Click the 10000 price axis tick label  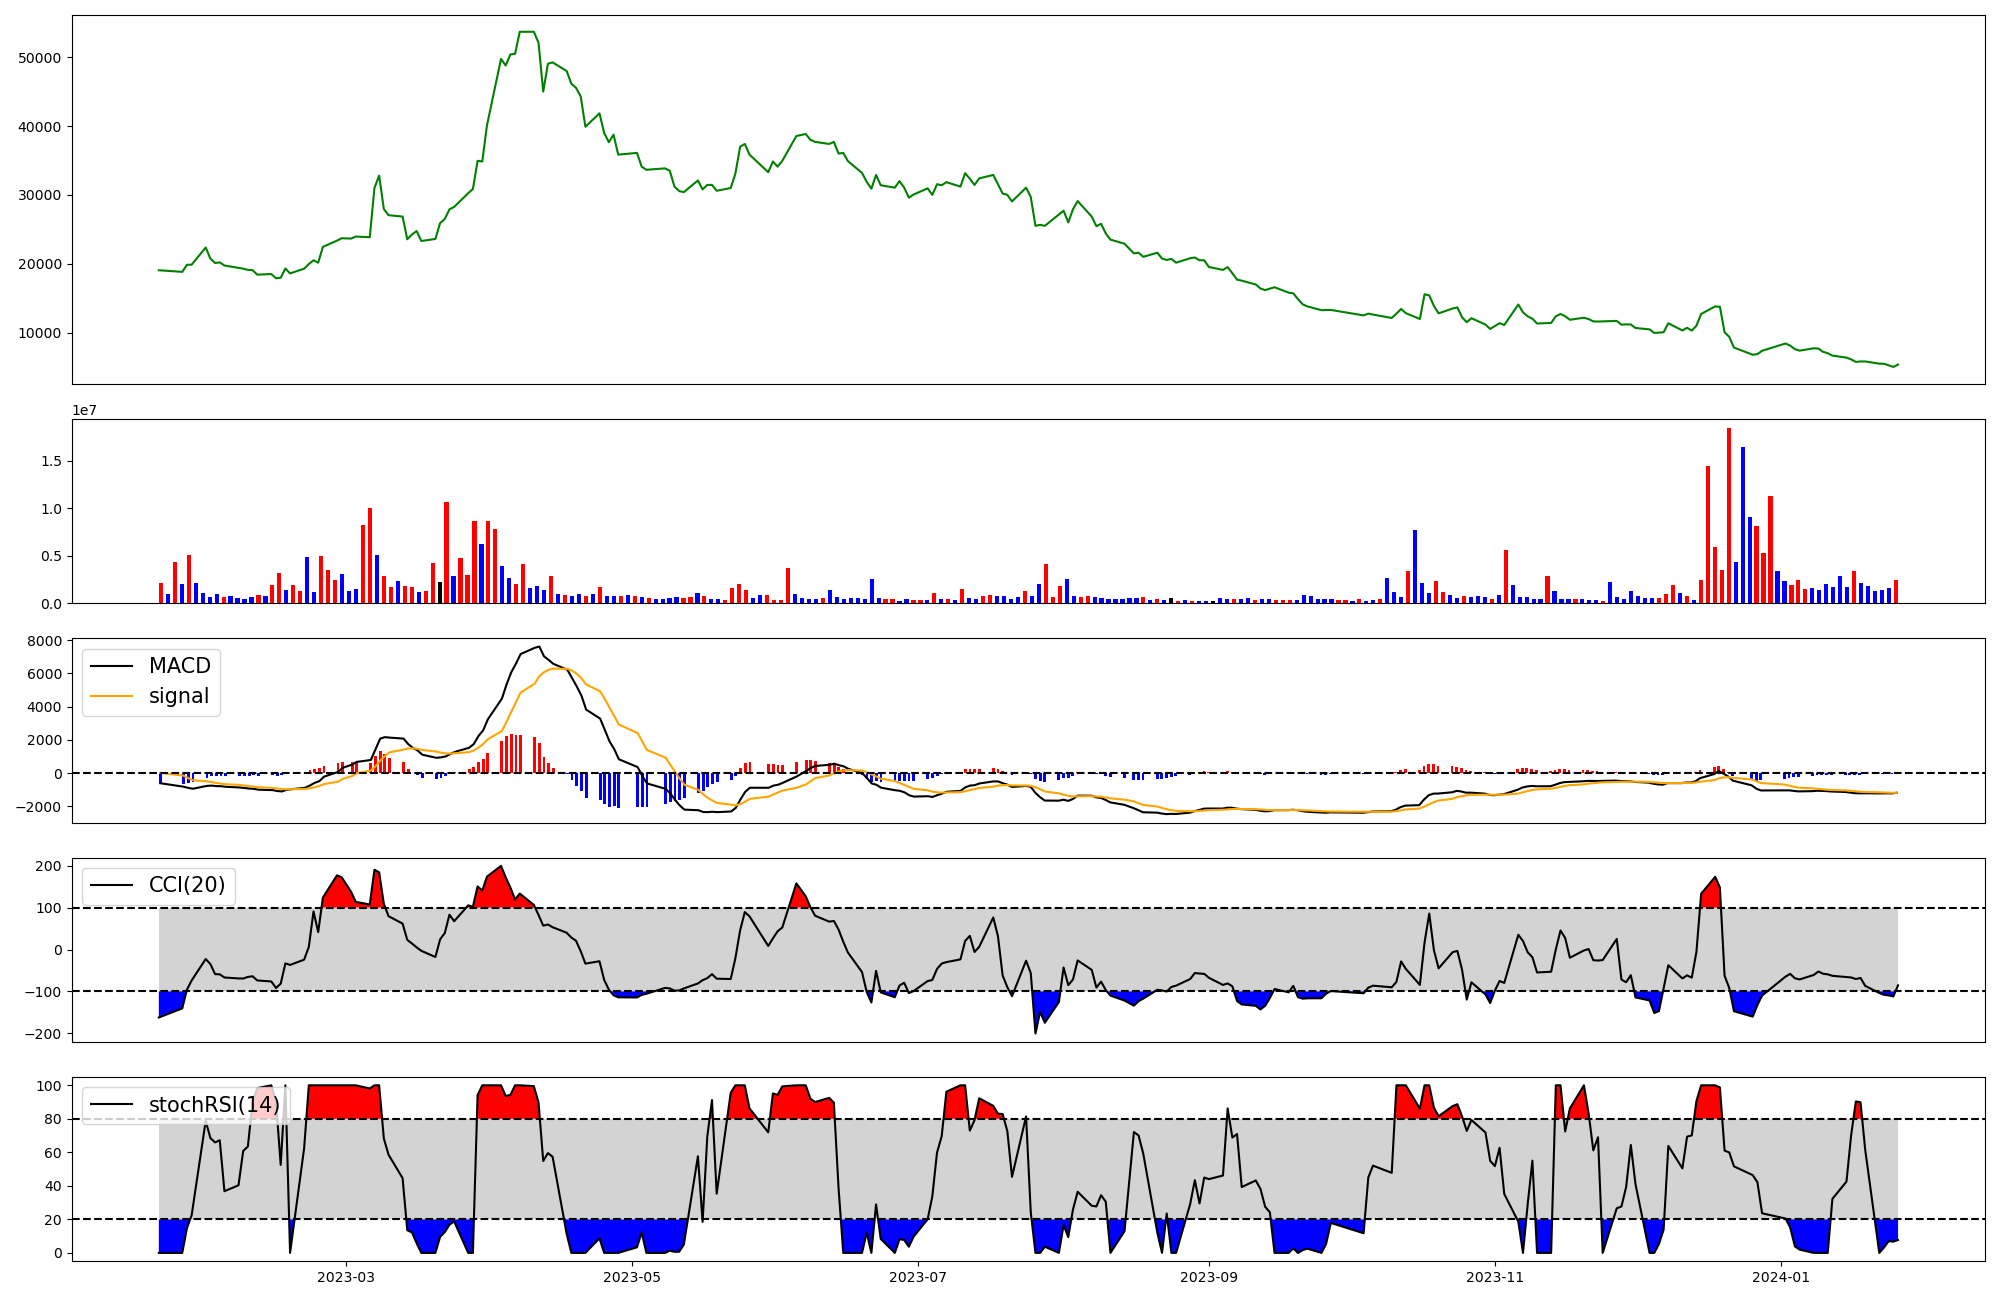[40, 333]
